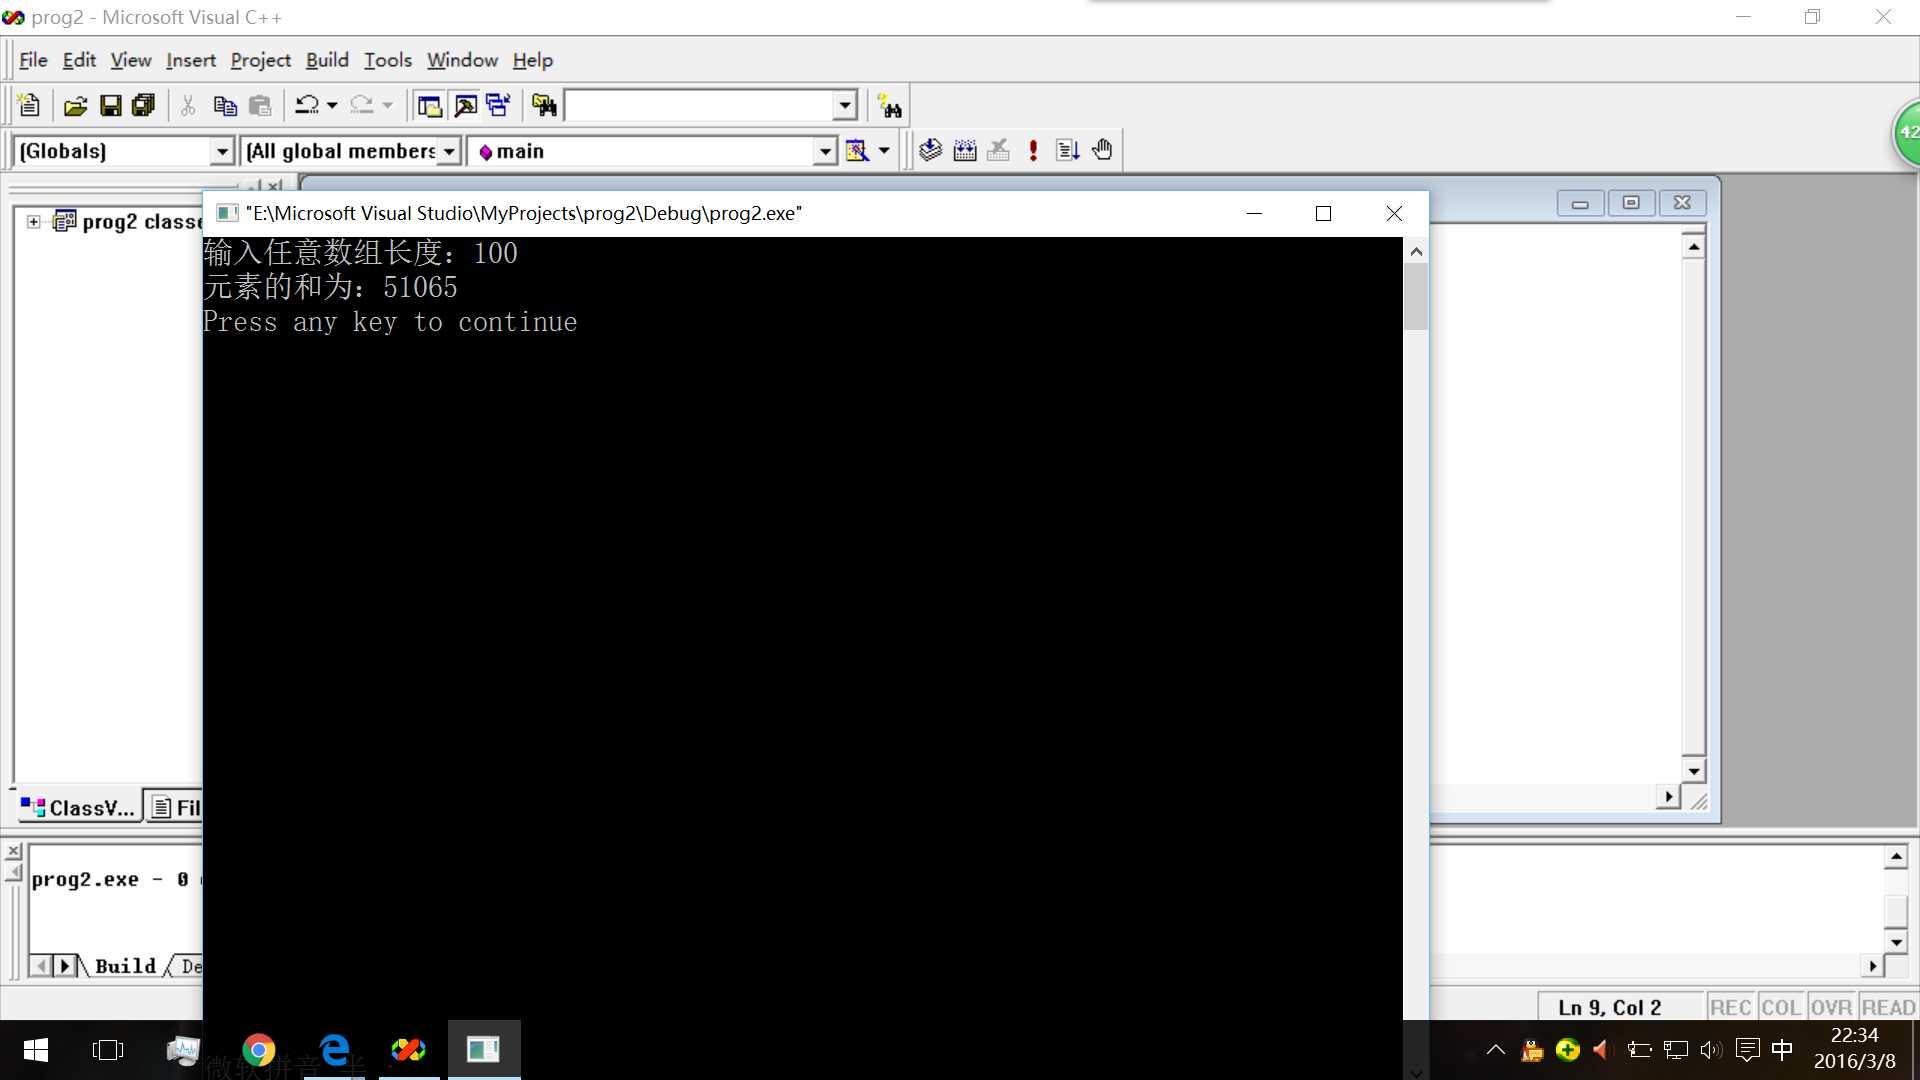Viewport: 1920px width, 1080px height.
Task: Open the (Globals) class dropdown
Action: click(x=222, y=151)
